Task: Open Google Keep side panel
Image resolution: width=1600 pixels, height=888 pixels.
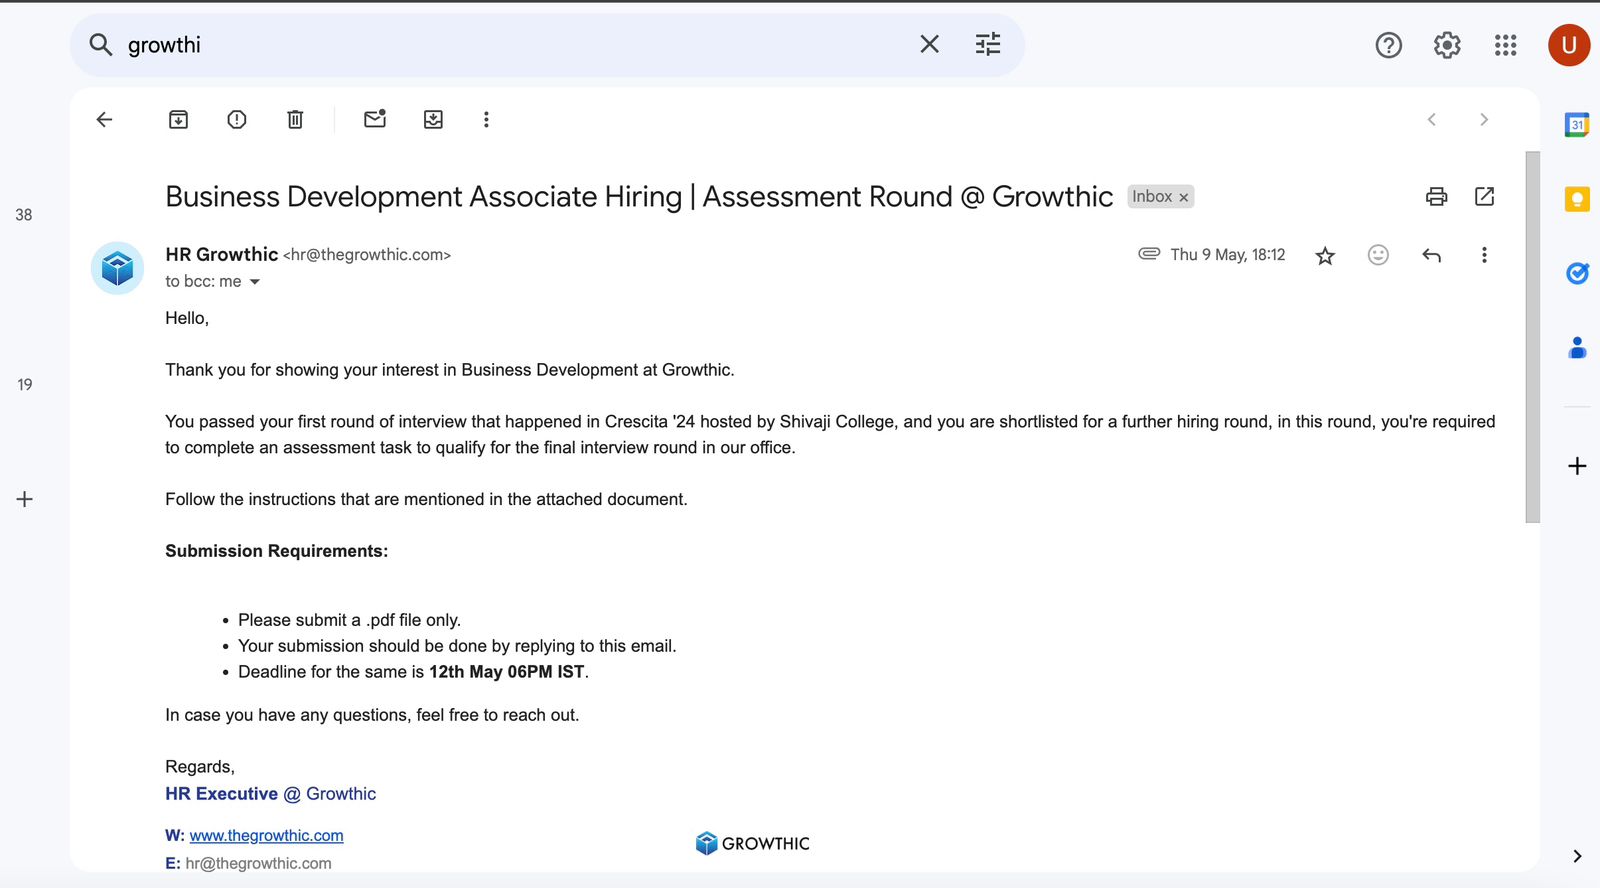Action: point(1577,199)
